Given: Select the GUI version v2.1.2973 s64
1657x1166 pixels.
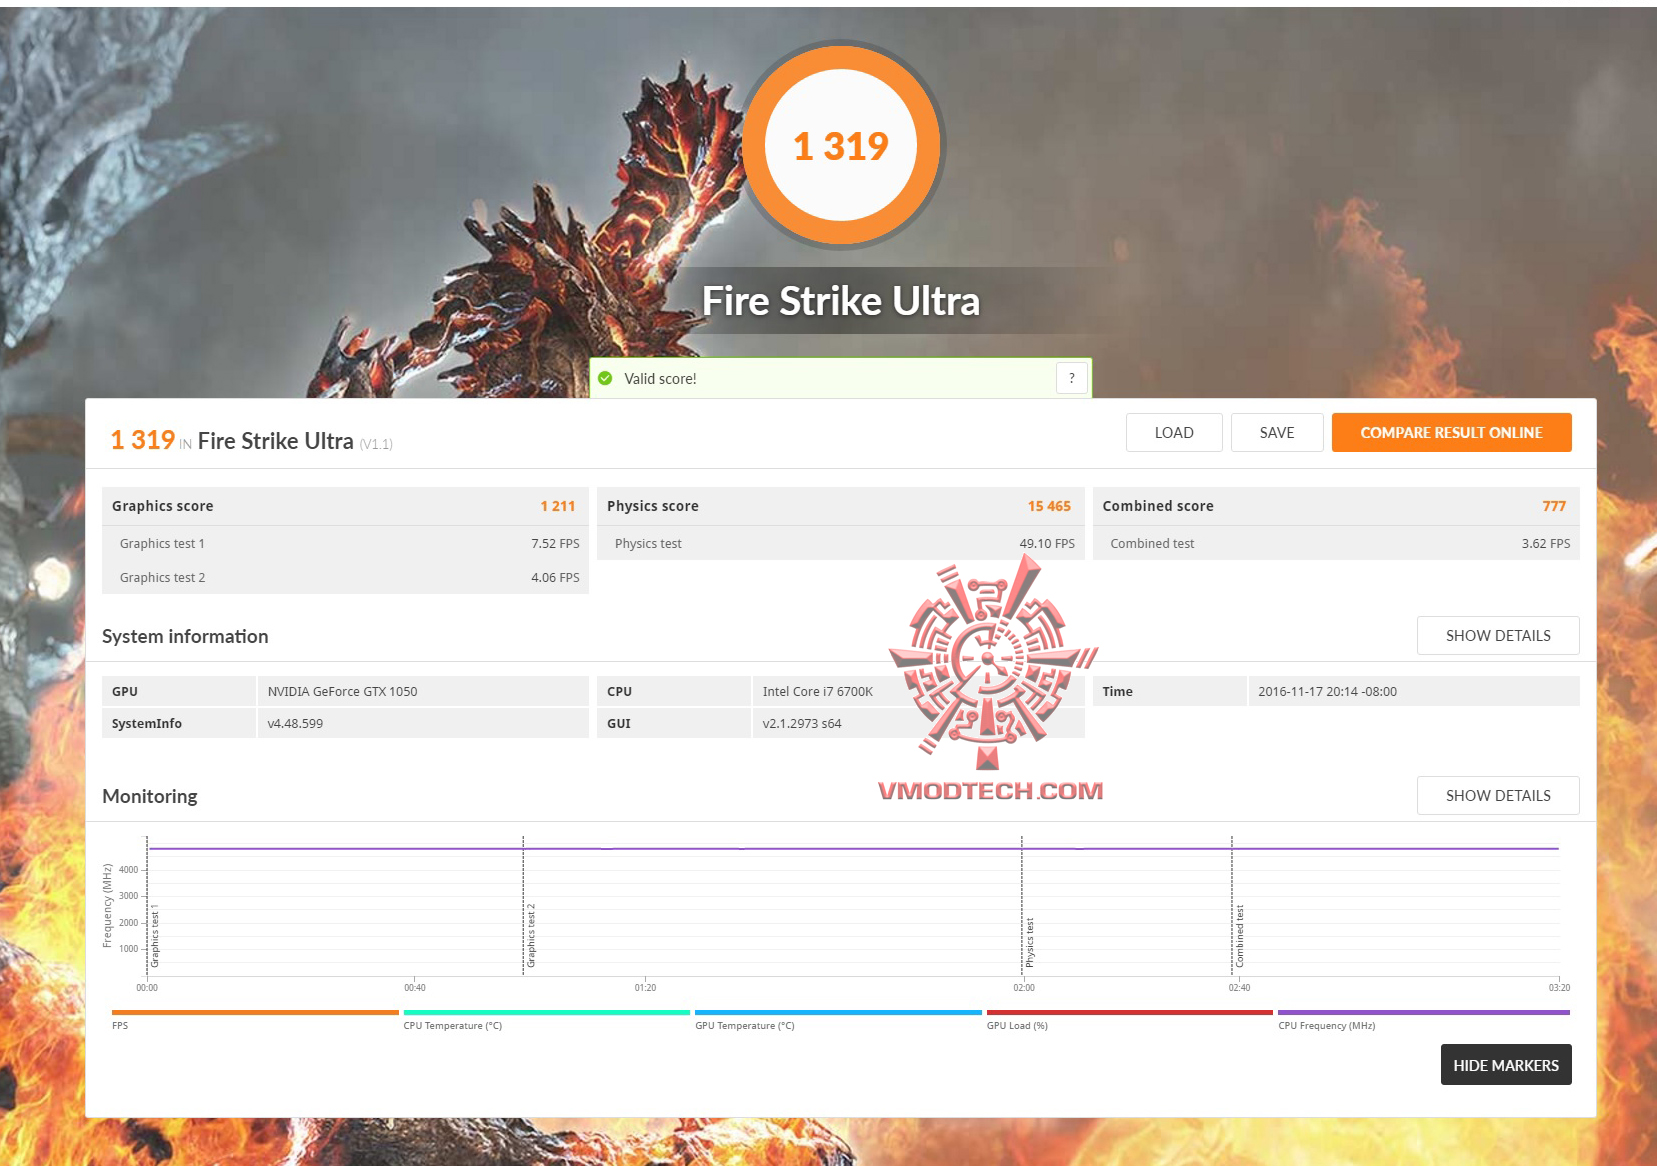Looking at the screenshot, I should 802,724.
